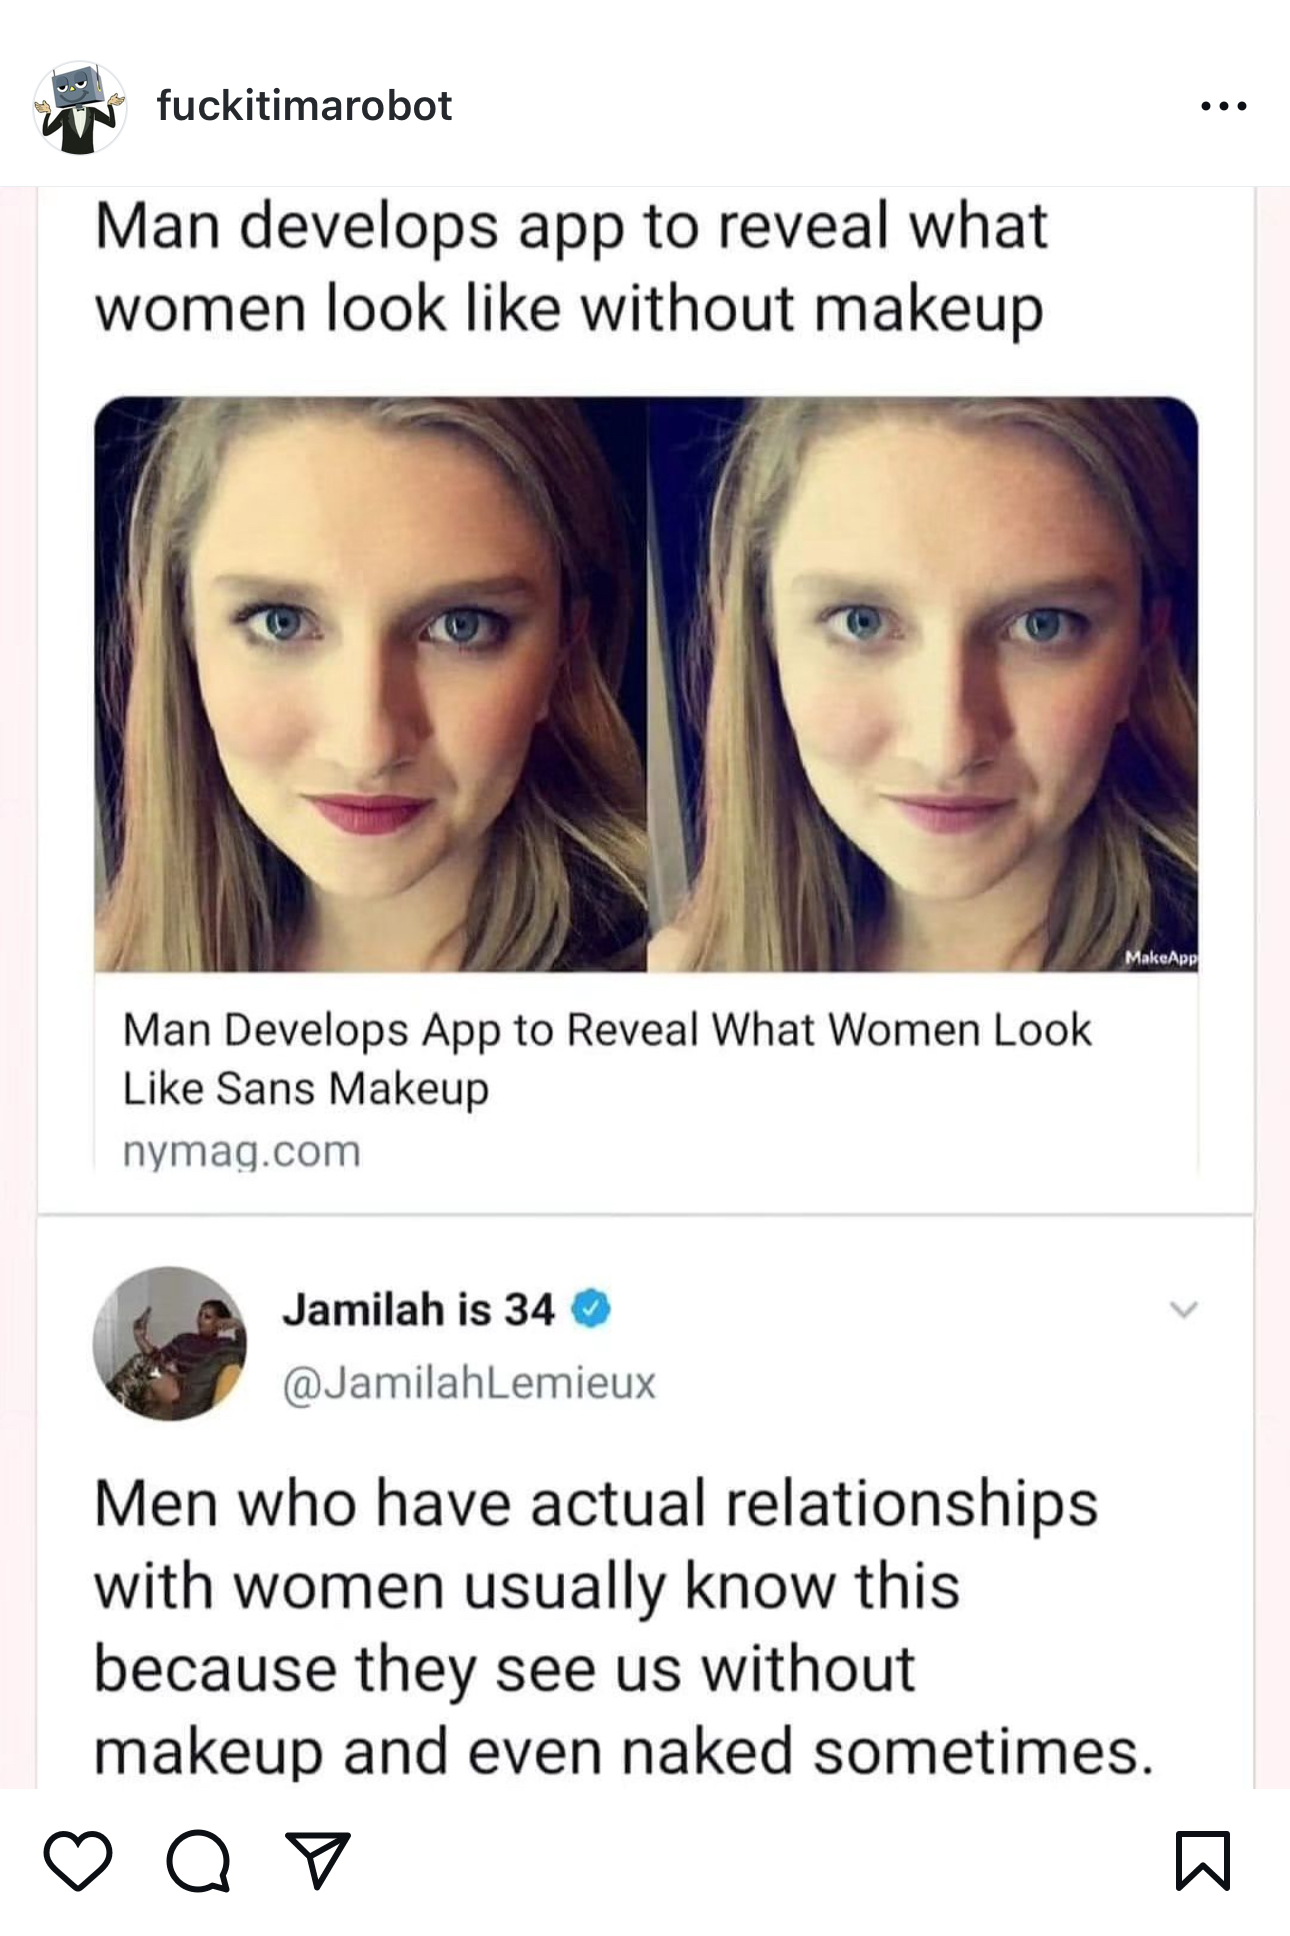This screenshot has height=1936, width=1290.
Task: Click the "Jamilah is 34" display name
Action: [x=418, y=1309]
